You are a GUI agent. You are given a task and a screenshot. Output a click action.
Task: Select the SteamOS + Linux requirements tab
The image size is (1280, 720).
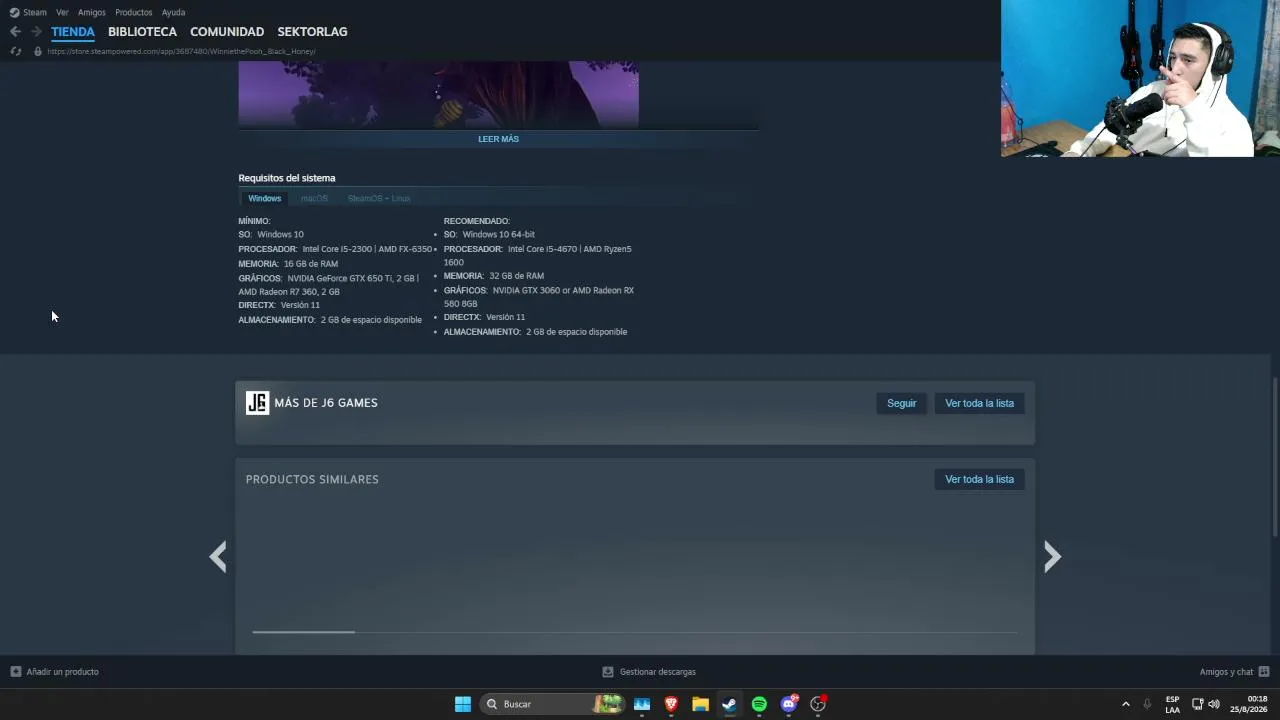coord(379,198)
